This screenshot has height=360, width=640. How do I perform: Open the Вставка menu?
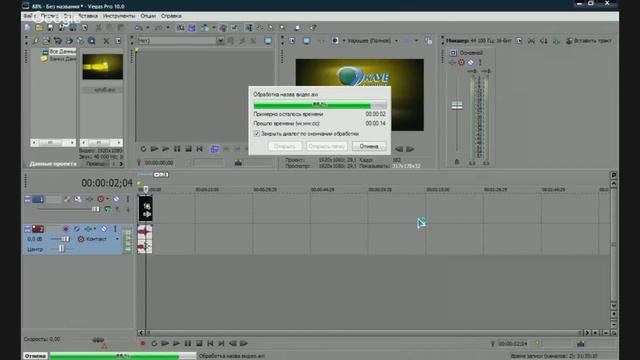tap(88, 16)
